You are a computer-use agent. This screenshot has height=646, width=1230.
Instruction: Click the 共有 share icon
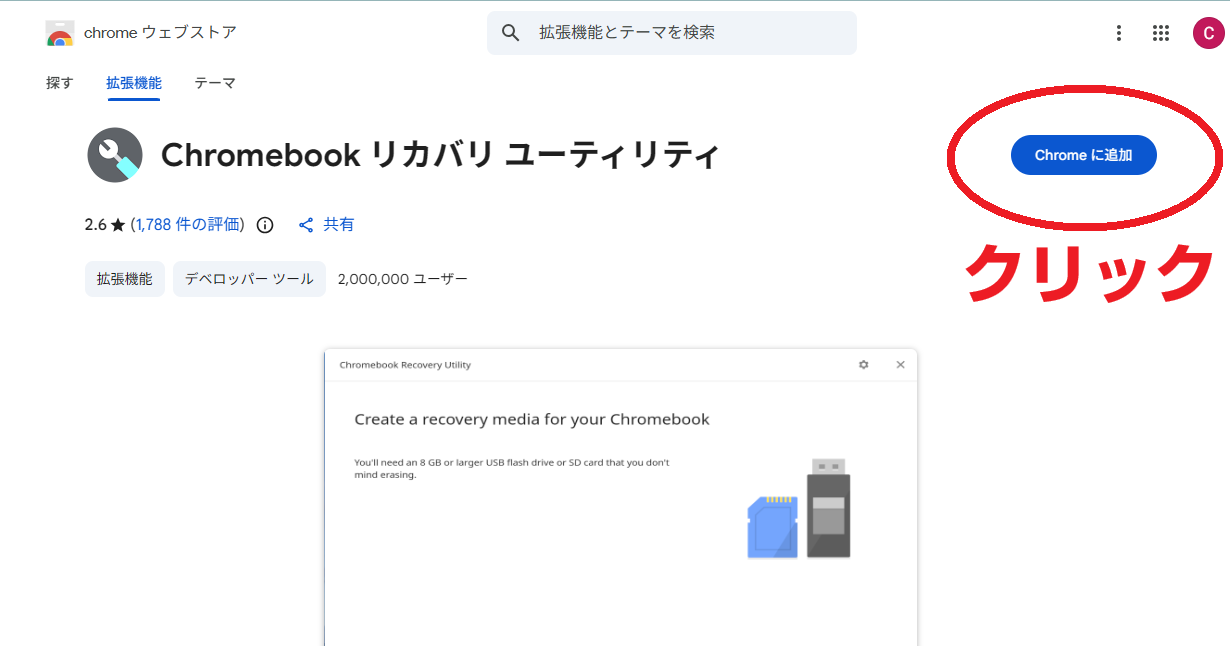pos(307,225)
